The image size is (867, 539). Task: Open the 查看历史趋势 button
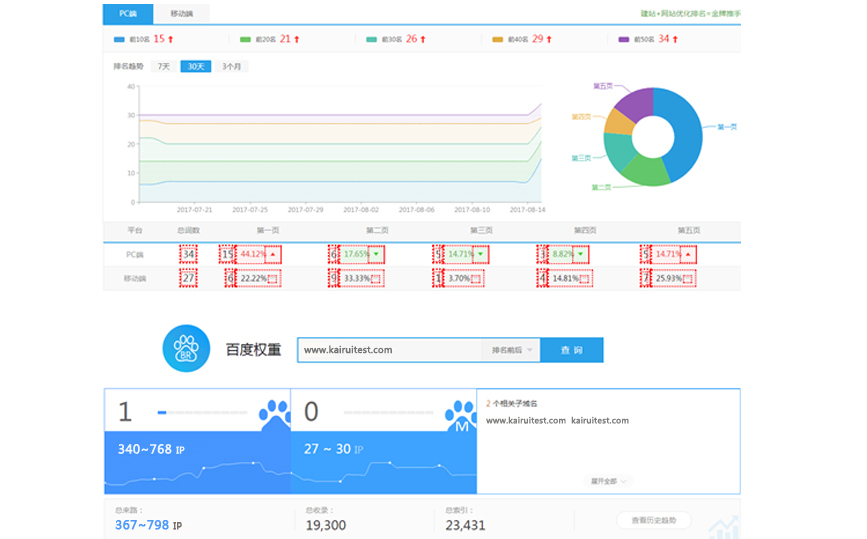click(654, 520)
